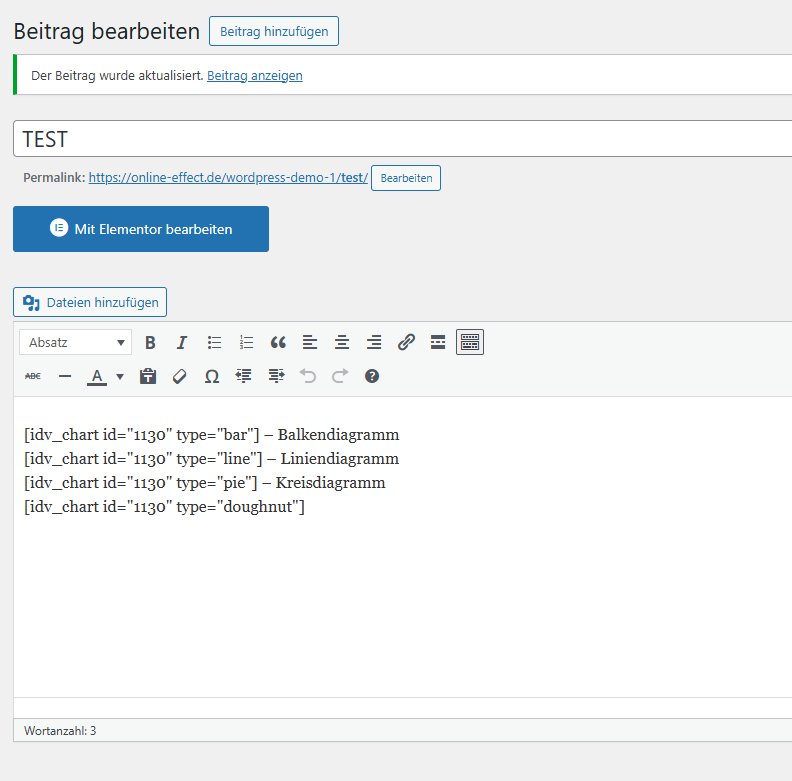The width and height of the screenshot is (792, 781).
Task: Toggle strikethrough formatting
Action: (33, 376)
